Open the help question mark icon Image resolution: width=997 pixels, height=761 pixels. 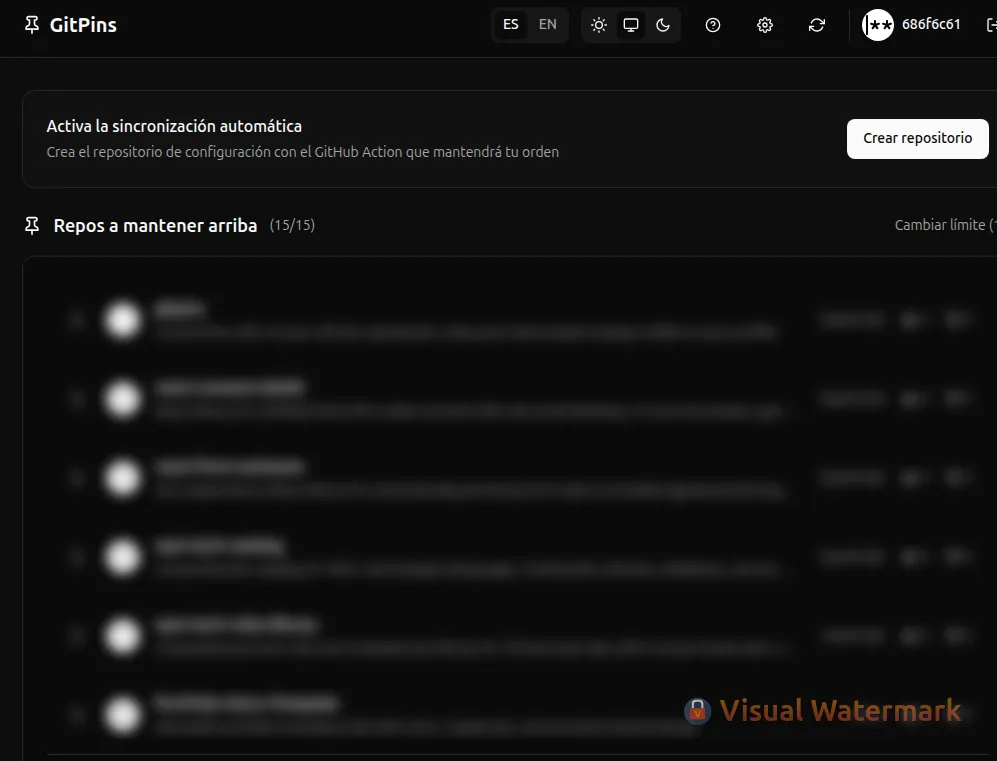coord(713,25)
